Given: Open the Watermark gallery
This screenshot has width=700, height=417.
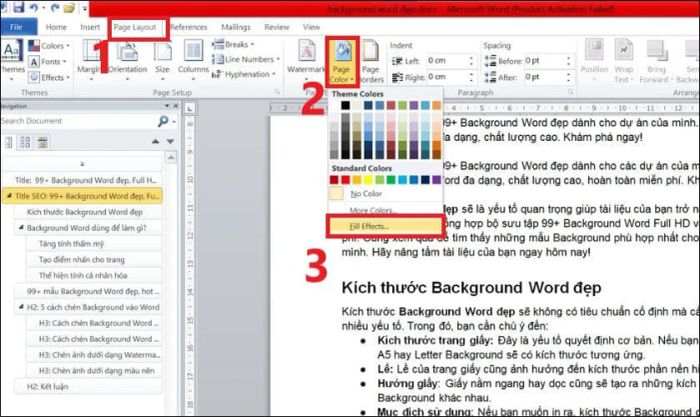Looking at the screenshot, I should click(308, 60).
